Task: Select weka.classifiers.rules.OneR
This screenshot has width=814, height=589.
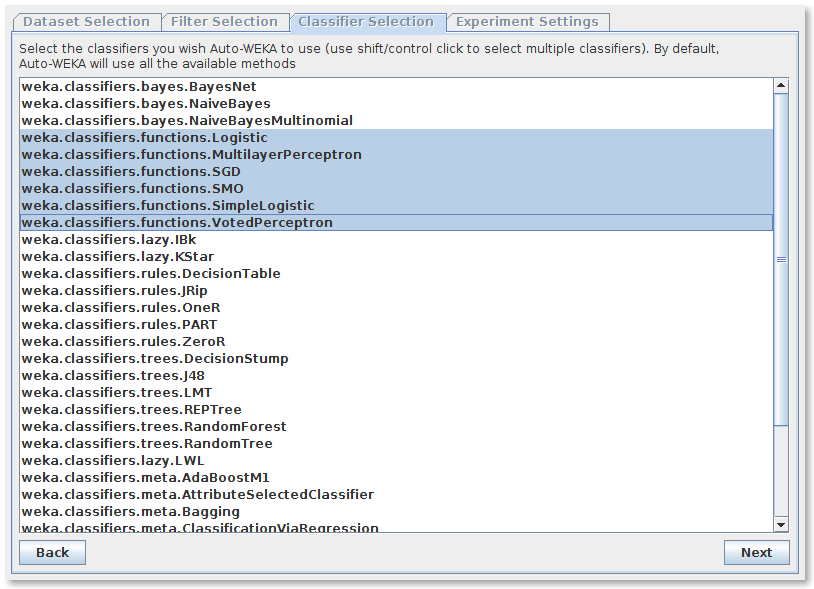Action: (397, 308)
